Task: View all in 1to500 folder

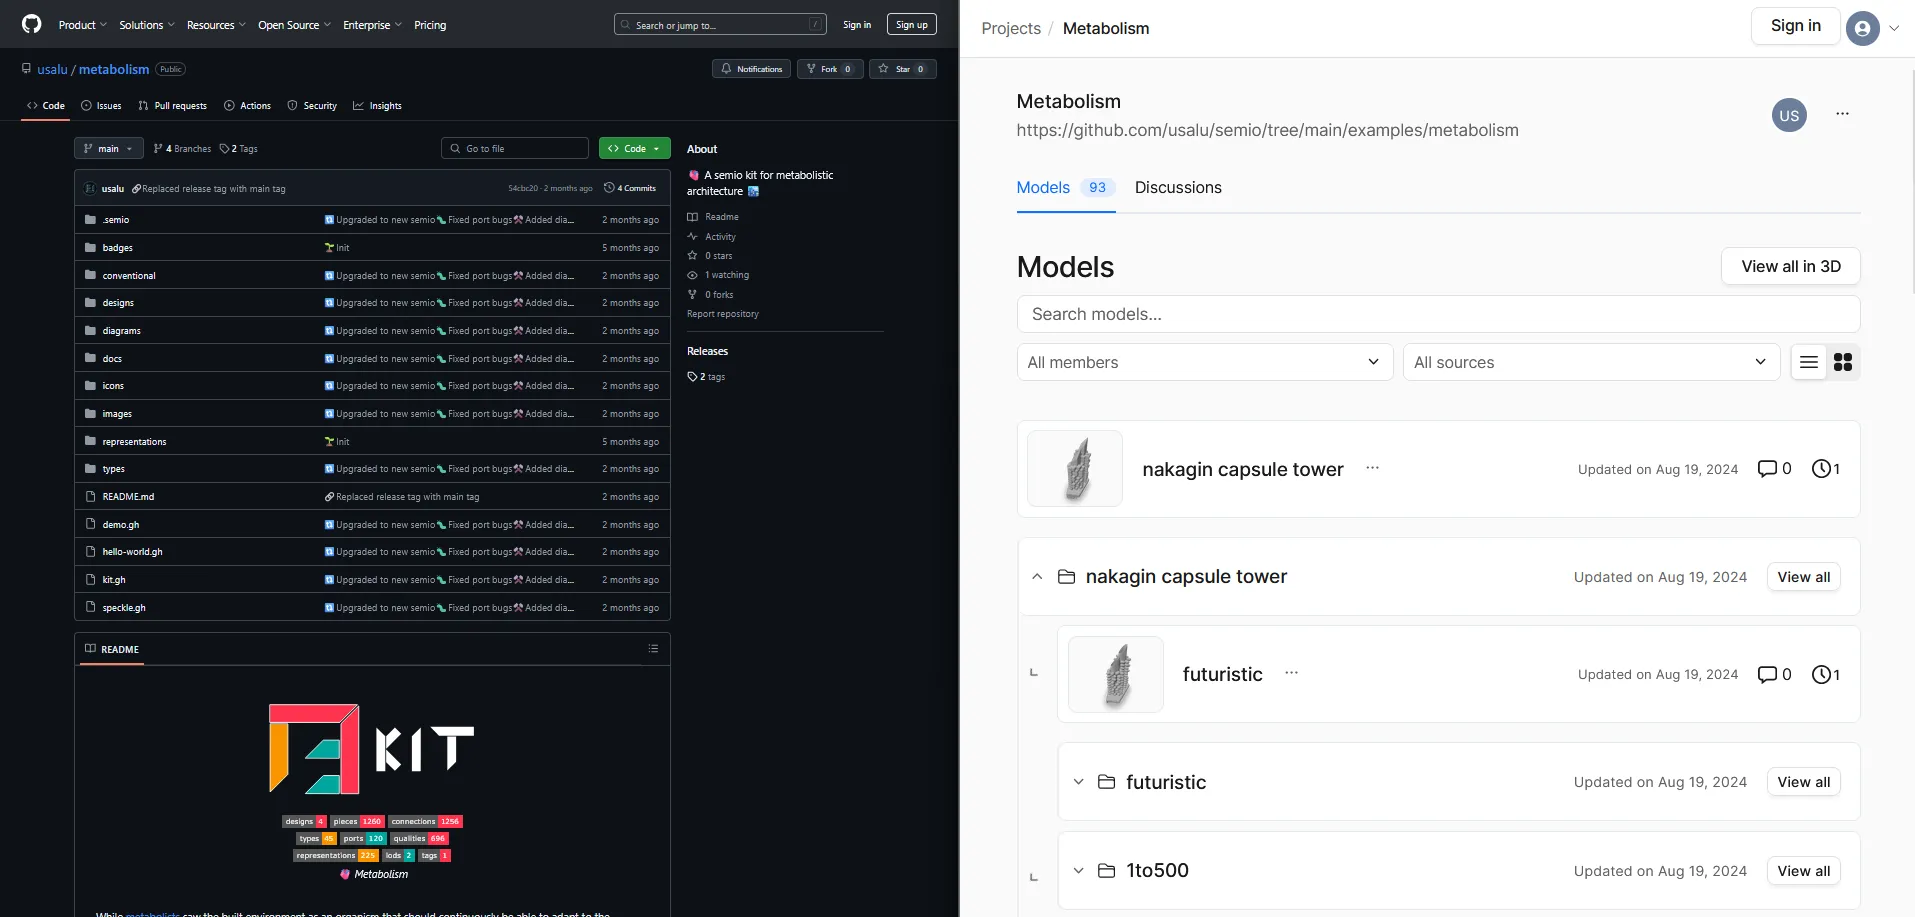Action: point(1803,871)
